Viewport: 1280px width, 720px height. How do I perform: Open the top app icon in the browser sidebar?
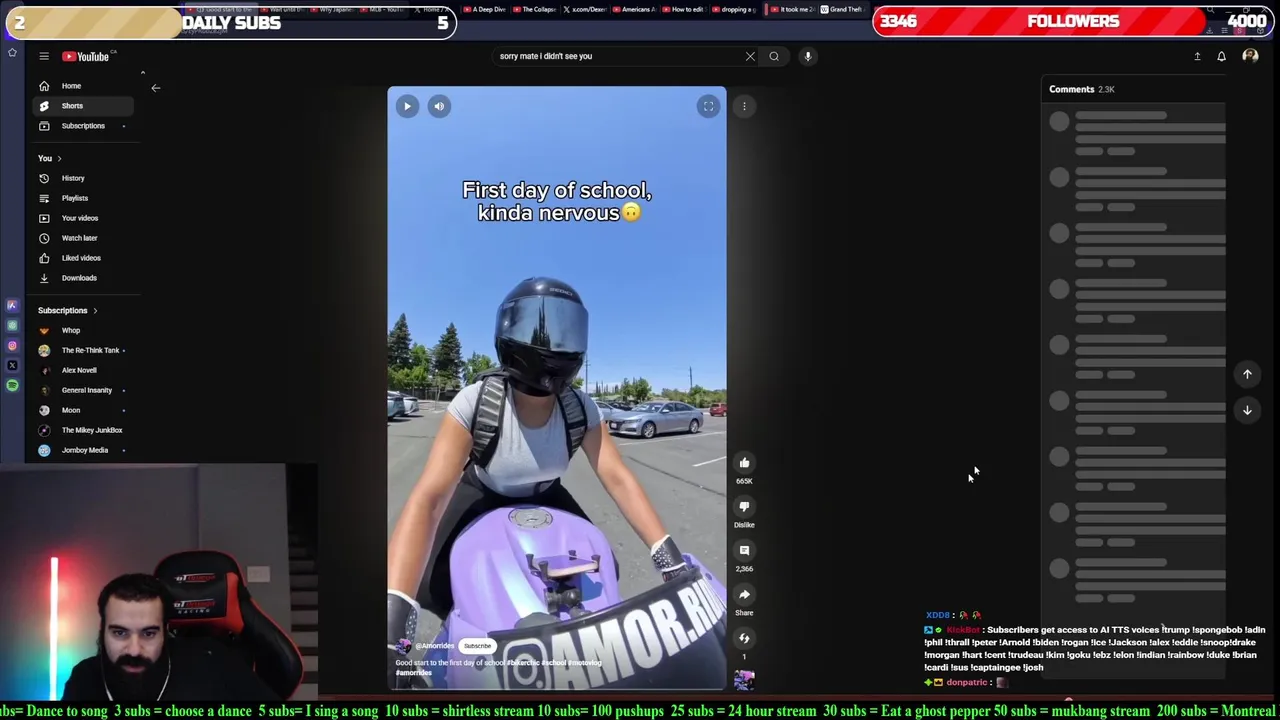coord(12,306)
